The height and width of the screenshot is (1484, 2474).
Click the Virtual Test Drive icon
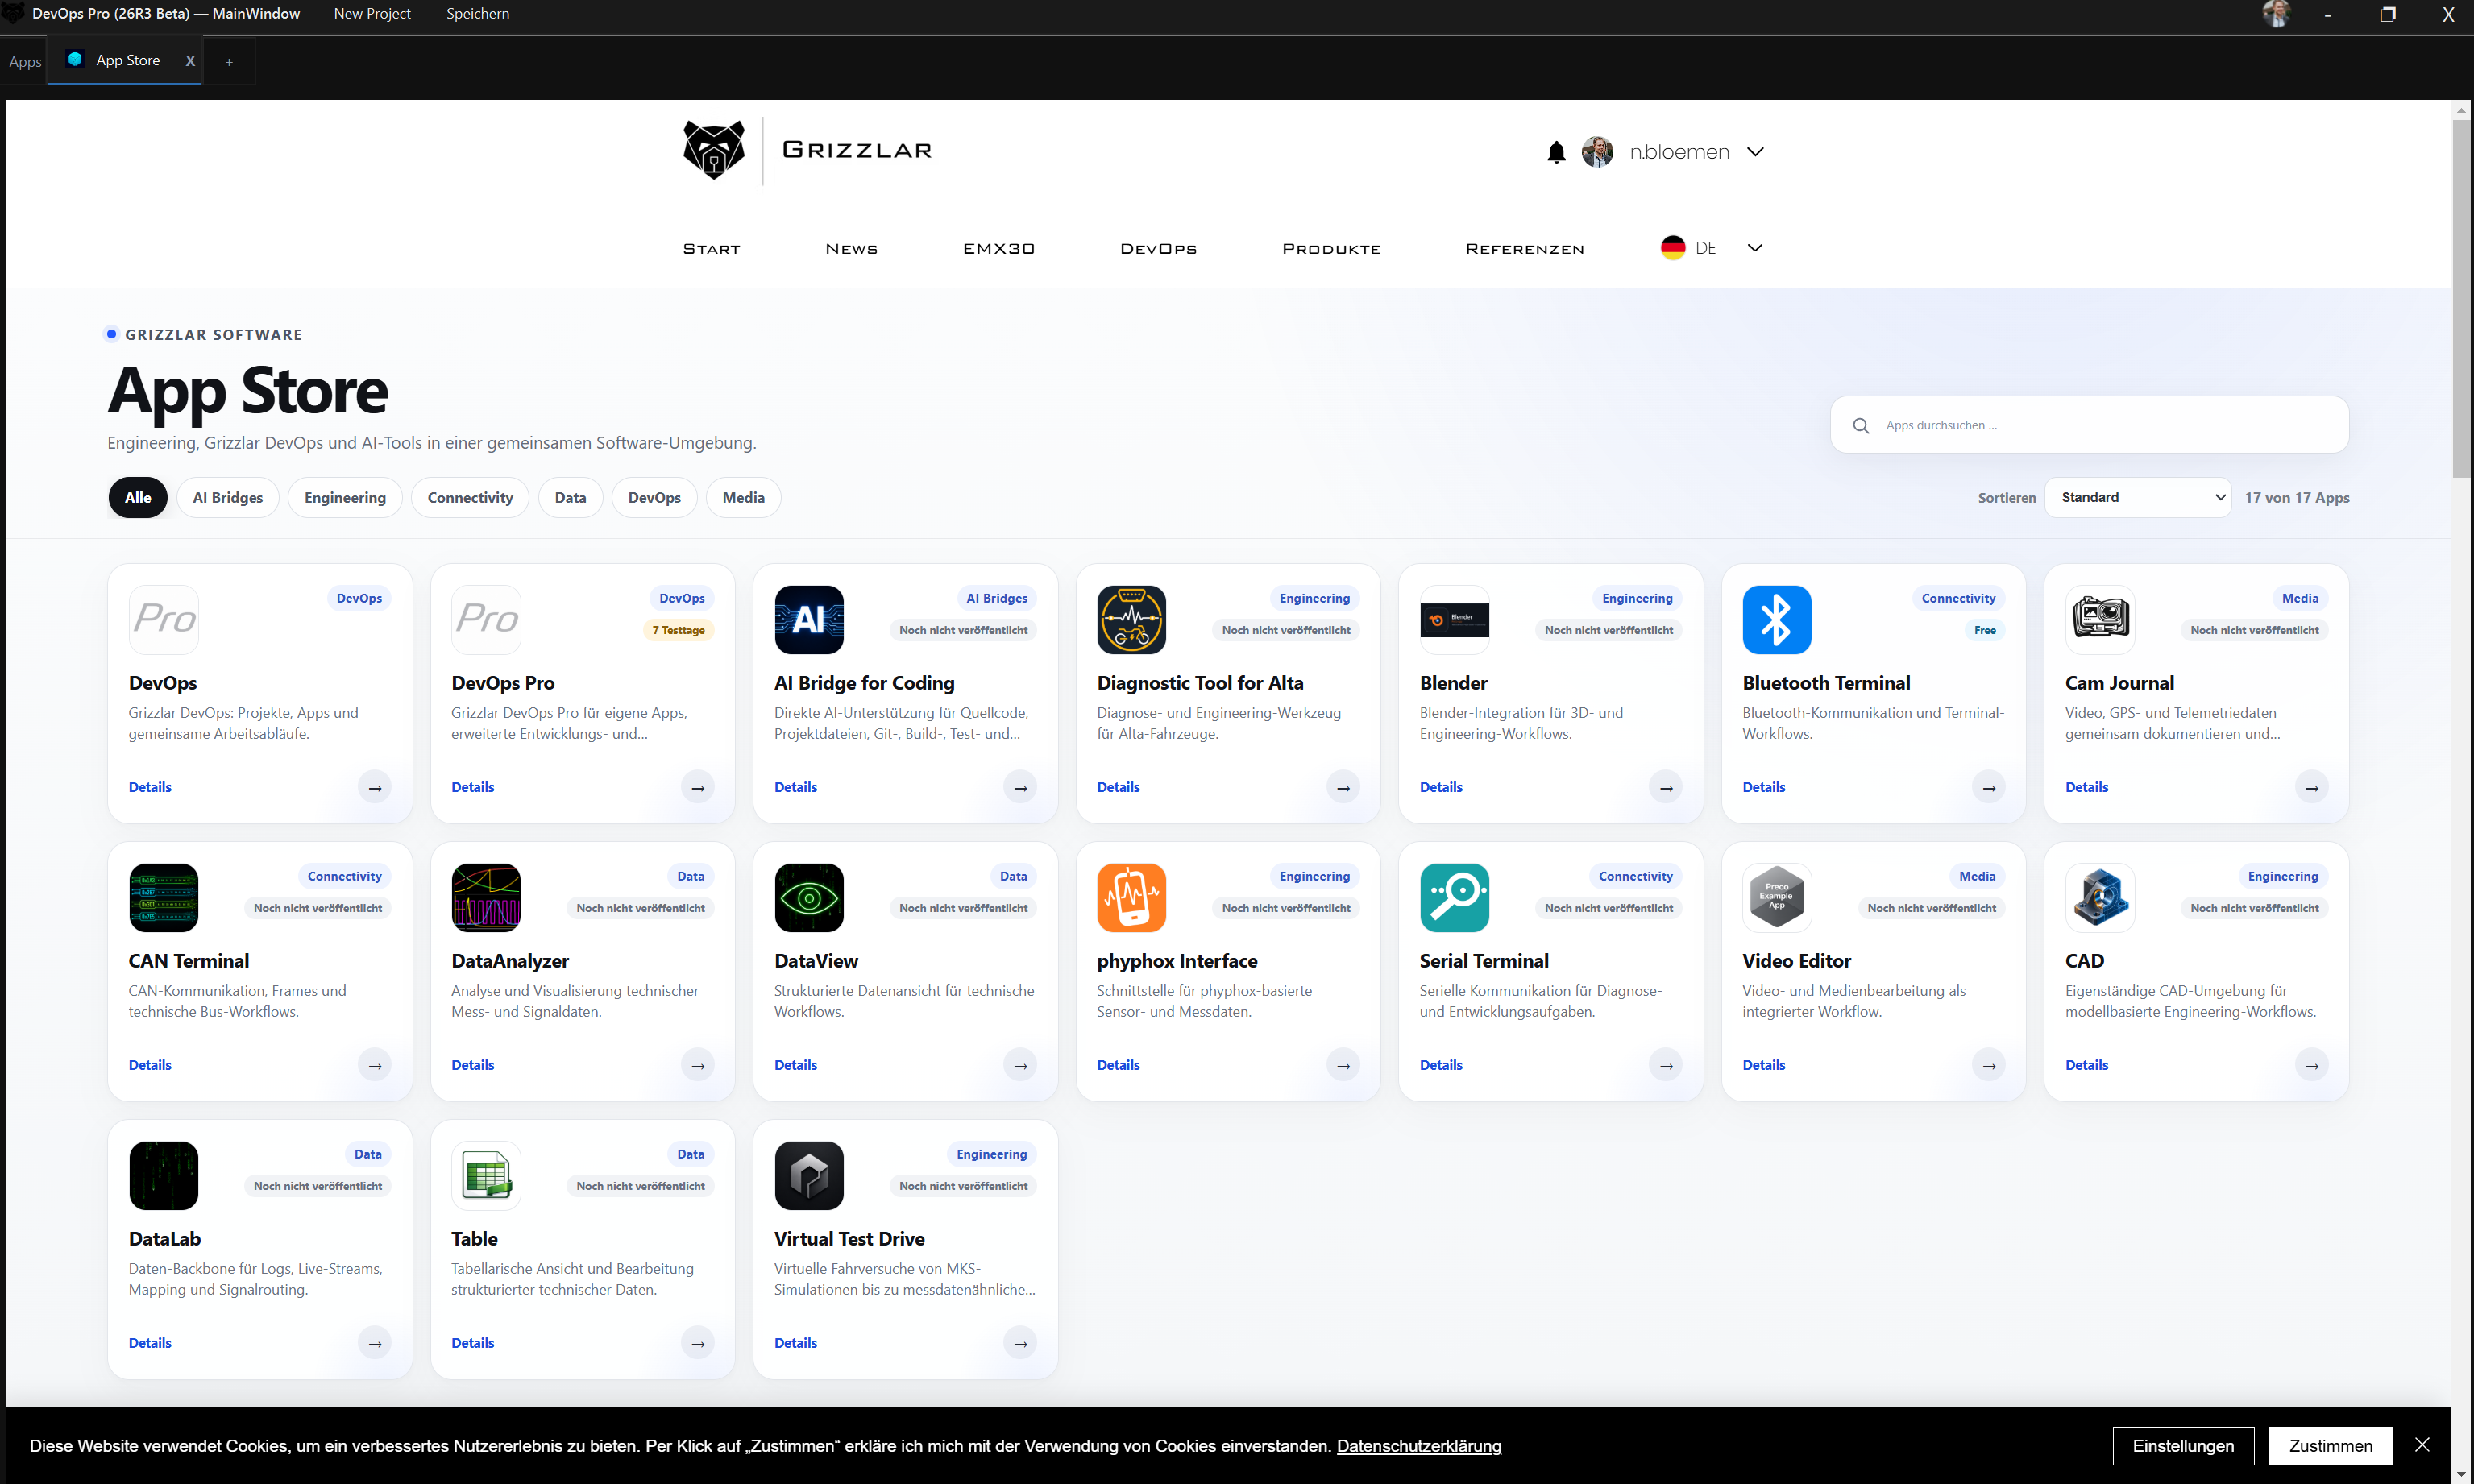(809, 1176)
